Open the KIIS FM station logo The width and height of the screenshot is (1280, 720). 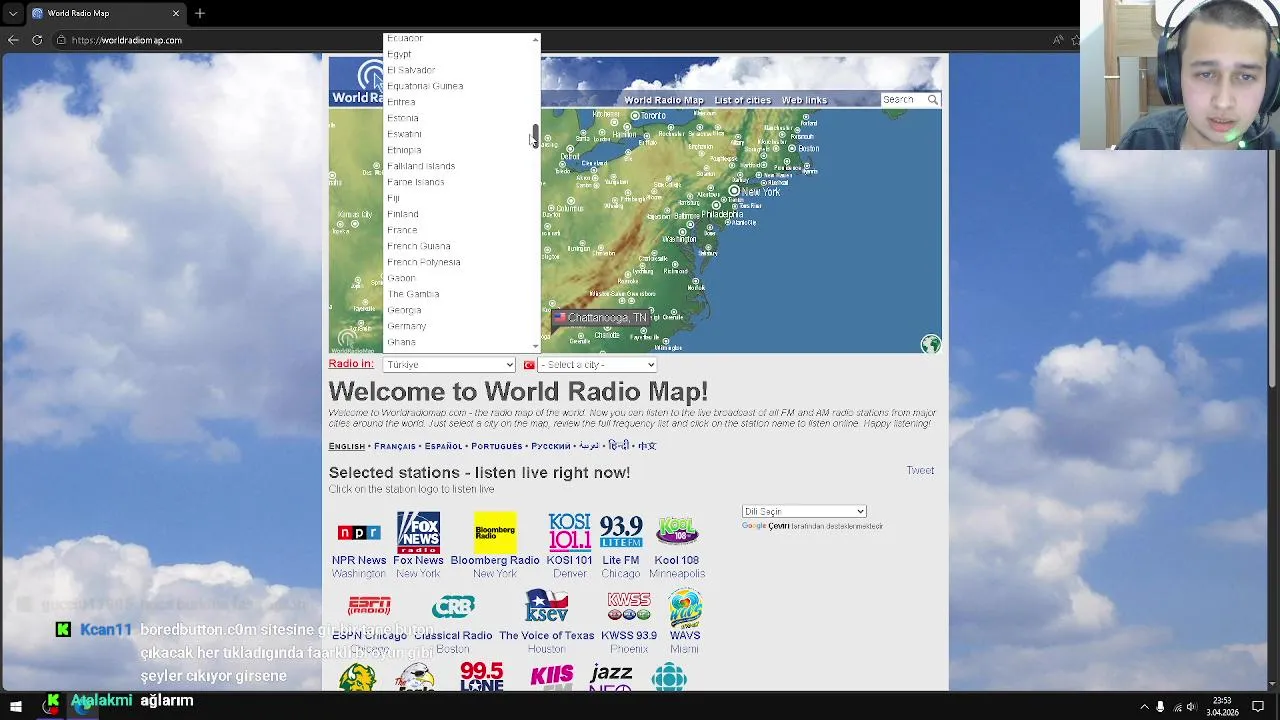pyautogui.click(x=552, y=677)
